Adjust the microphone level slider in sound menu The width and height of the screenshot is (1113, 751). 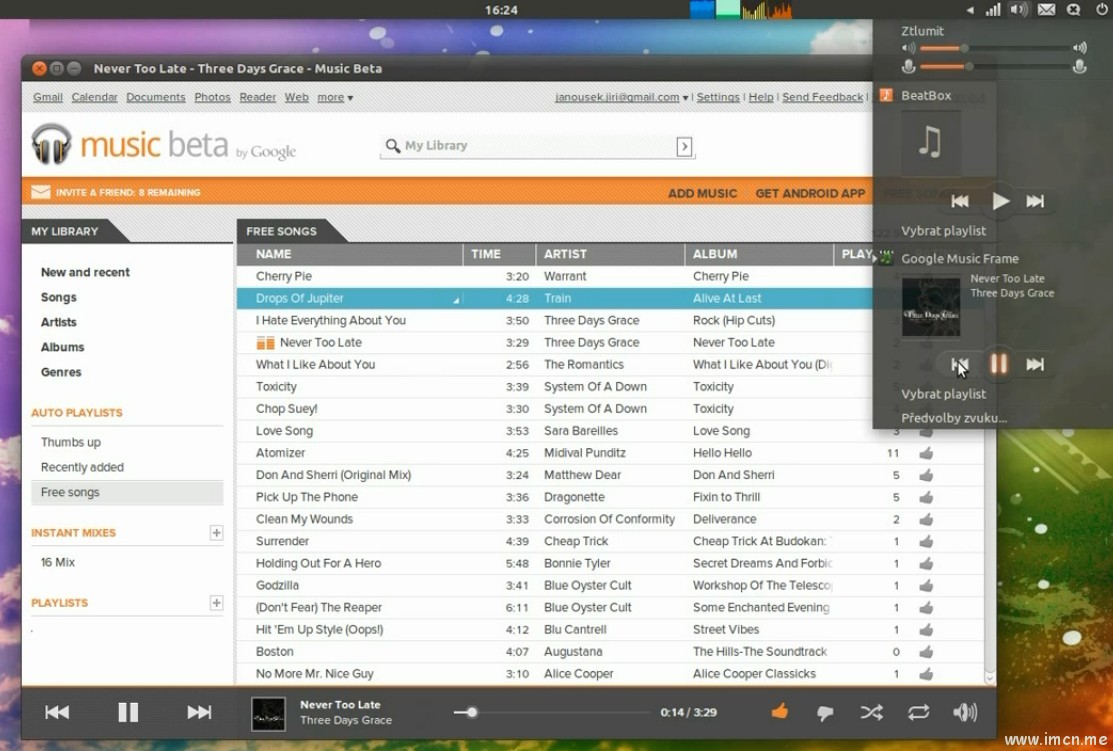point(994,67)
